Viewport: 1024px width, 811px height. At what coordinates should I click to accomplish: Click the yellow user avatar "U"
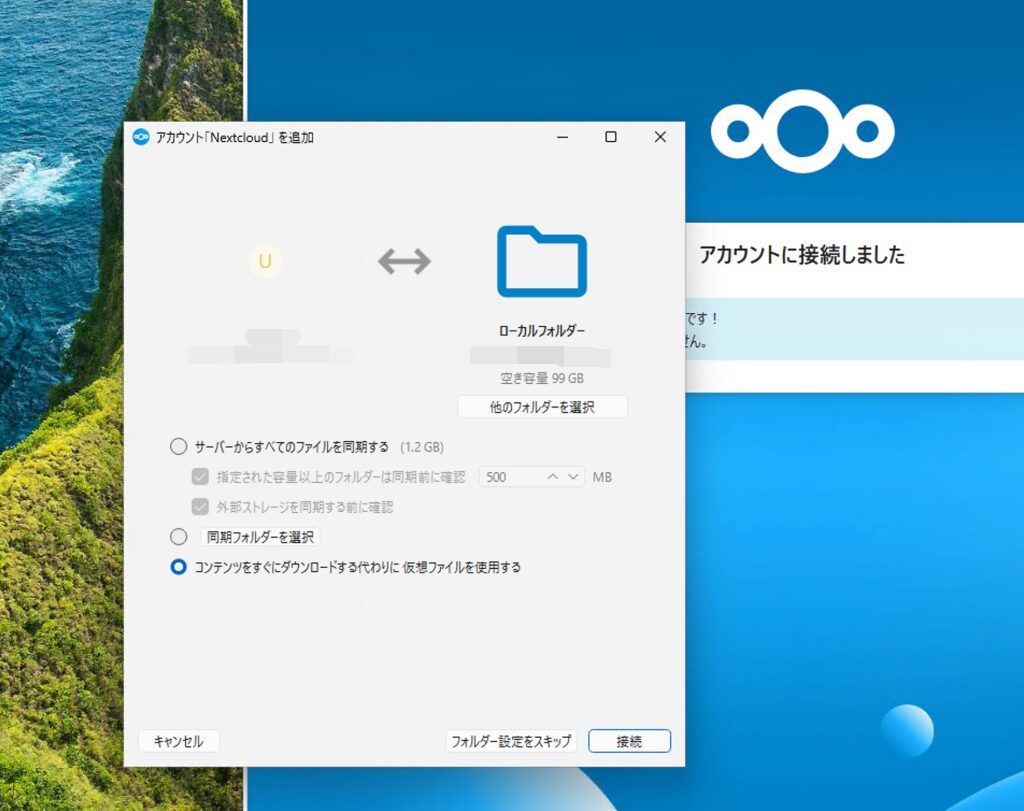click(265, 262)
